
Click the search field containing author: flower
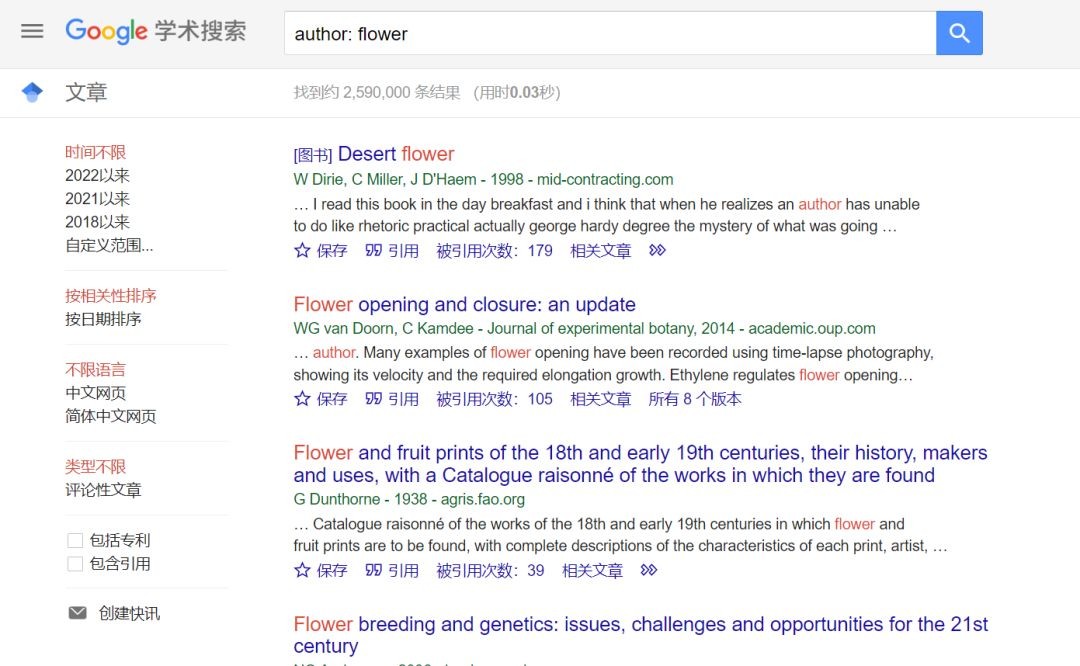pos(610,33)
